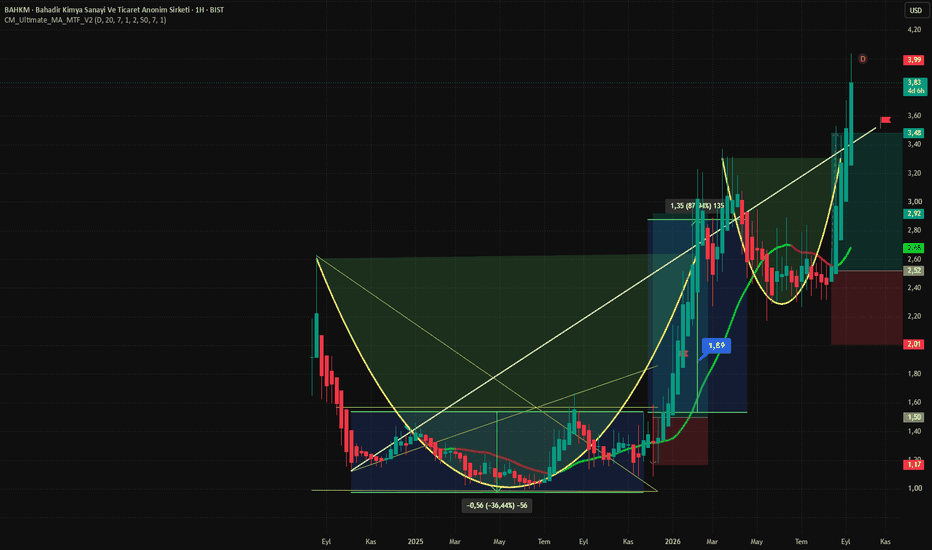Click the 1,80 price scale value
This screenshot has width=932, height=550.
pos(914,374)
